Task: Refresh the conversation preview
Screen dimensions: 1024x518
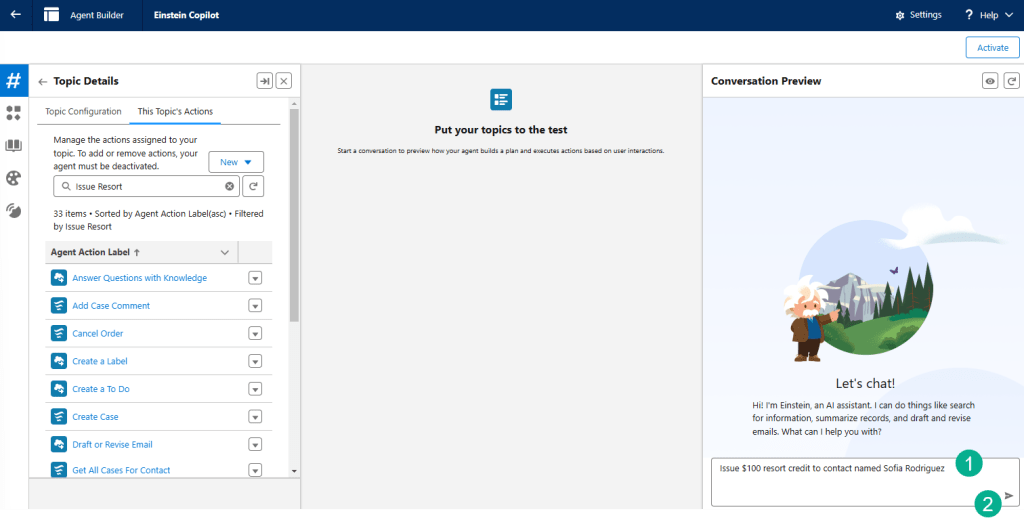Action: point(1011,81)
